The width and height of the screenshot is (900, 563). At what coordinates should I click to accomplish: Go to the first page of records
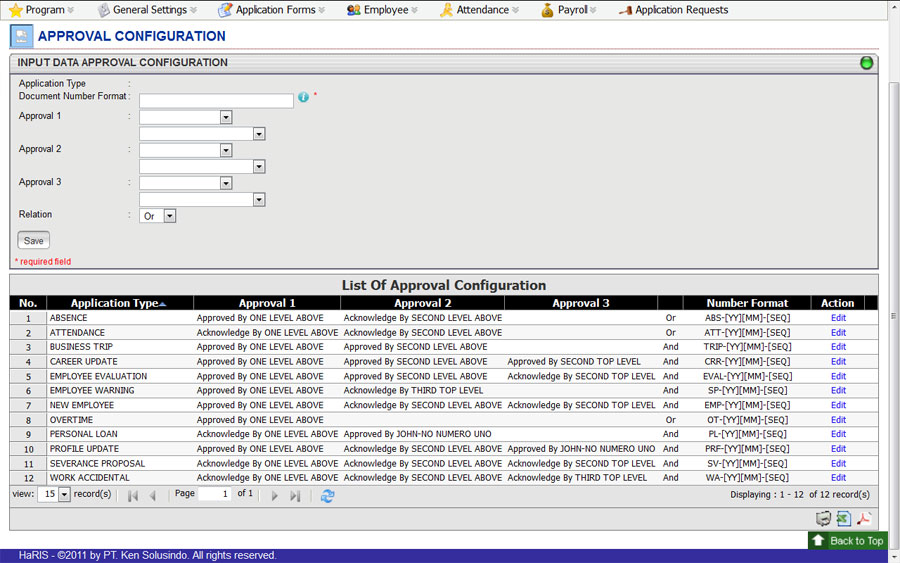click(x=133, y=495)
